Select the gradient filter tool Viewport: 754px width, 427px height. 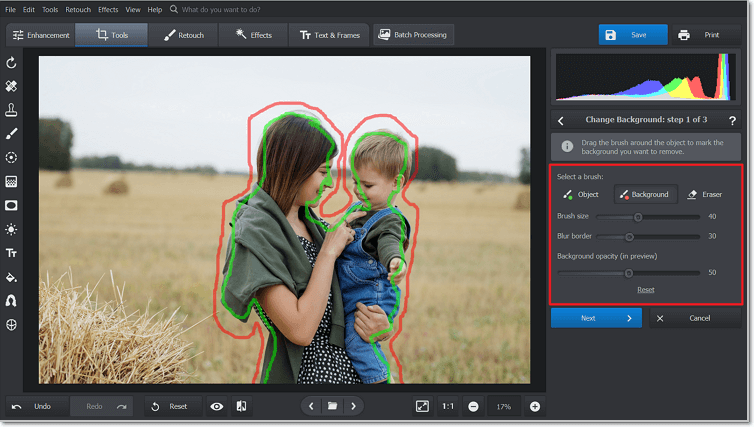point(11,182)
